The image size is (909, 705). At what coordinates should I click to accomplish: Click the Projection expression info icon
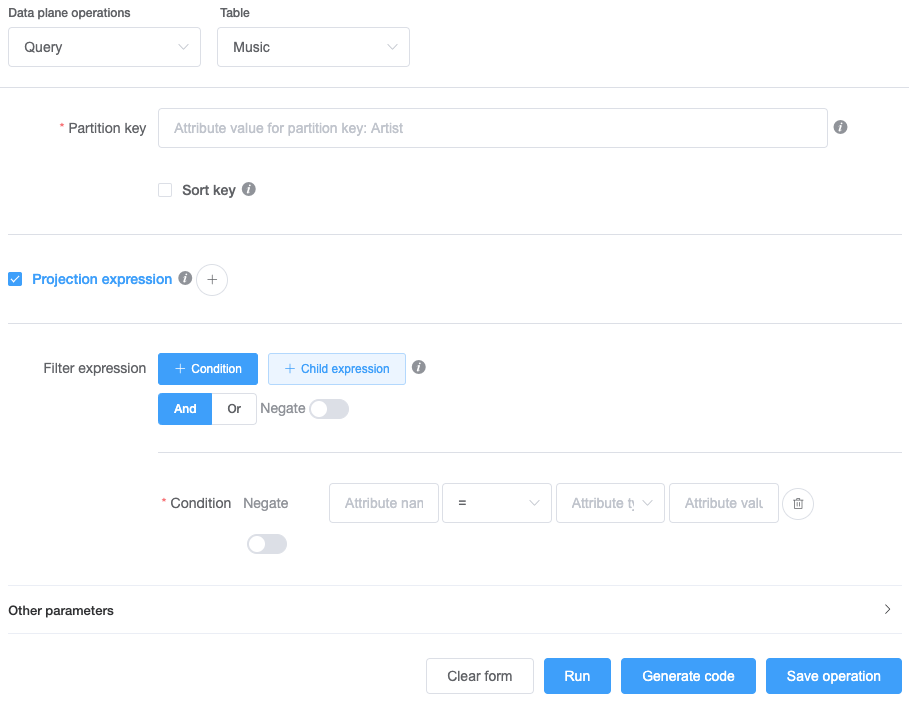pyautogui.click(x=185, y=279)
